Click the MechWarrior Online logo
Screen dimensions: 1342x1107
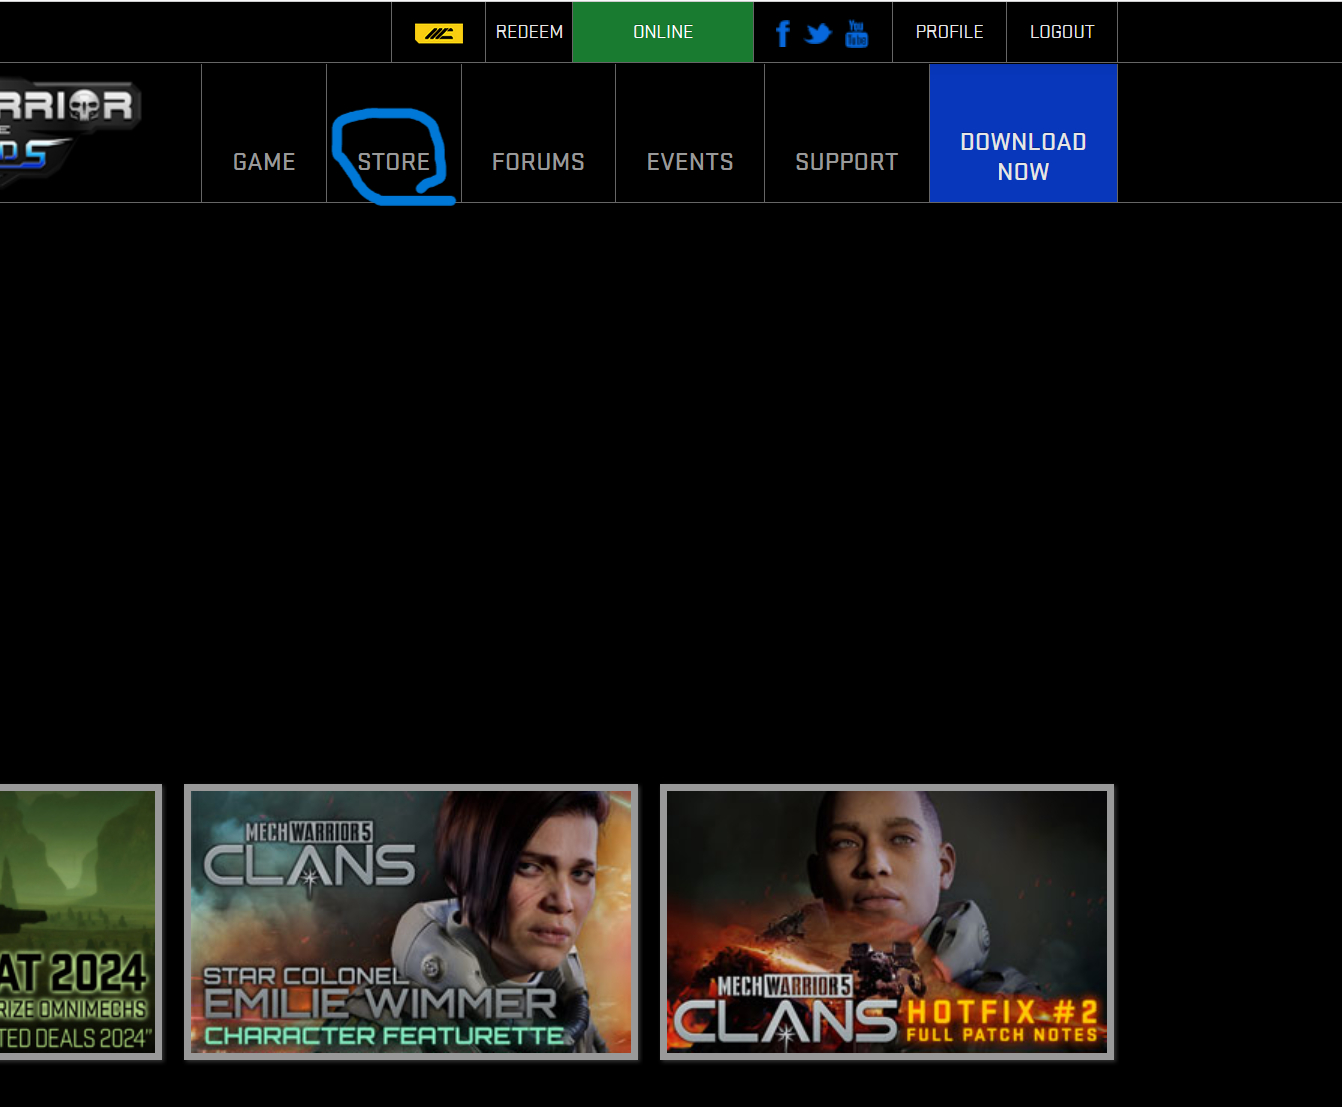coord(70,133)
